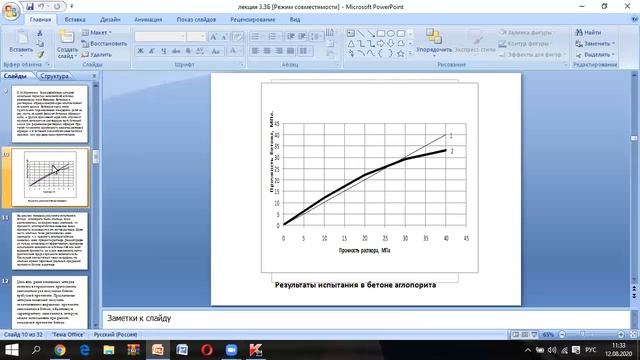Increase list indent level
The image size is (640, 360).
click(302, 37)
